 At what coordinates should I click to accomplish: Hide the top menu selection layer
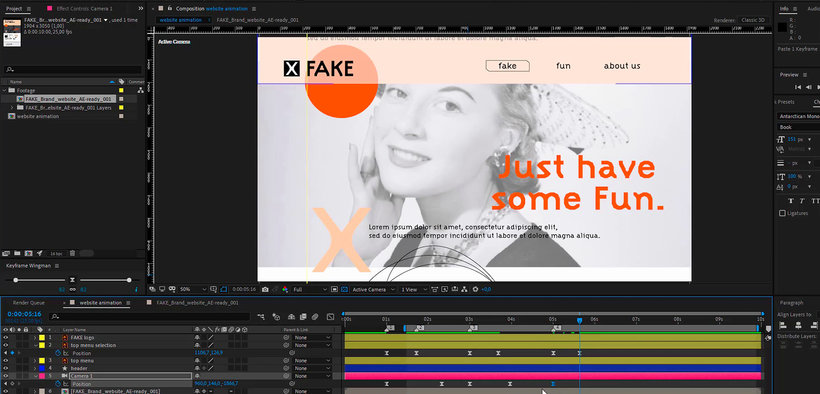tap(6, 345)
